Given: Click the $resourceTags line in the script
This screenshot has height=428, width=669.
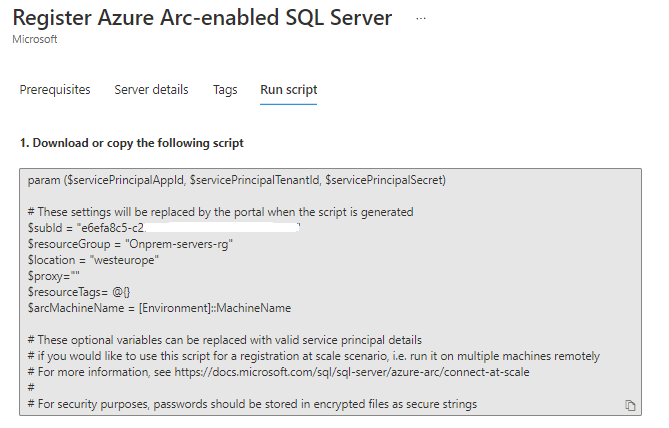Looking at the screenshot, I should (73, 292).
